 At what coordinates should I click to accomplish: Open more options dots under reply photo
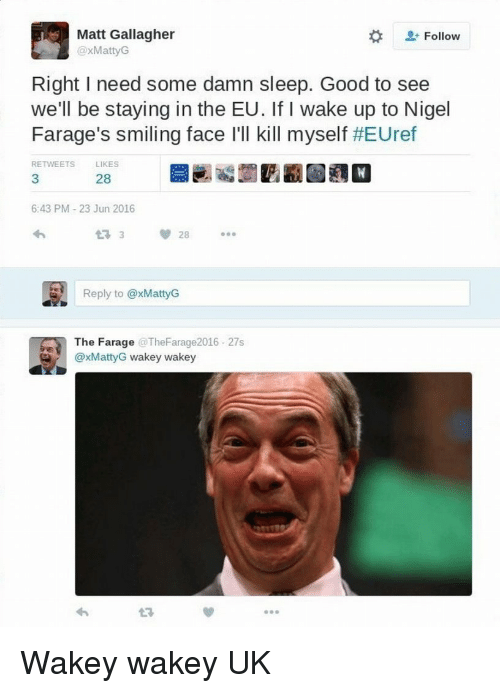(x=271, y=612)
